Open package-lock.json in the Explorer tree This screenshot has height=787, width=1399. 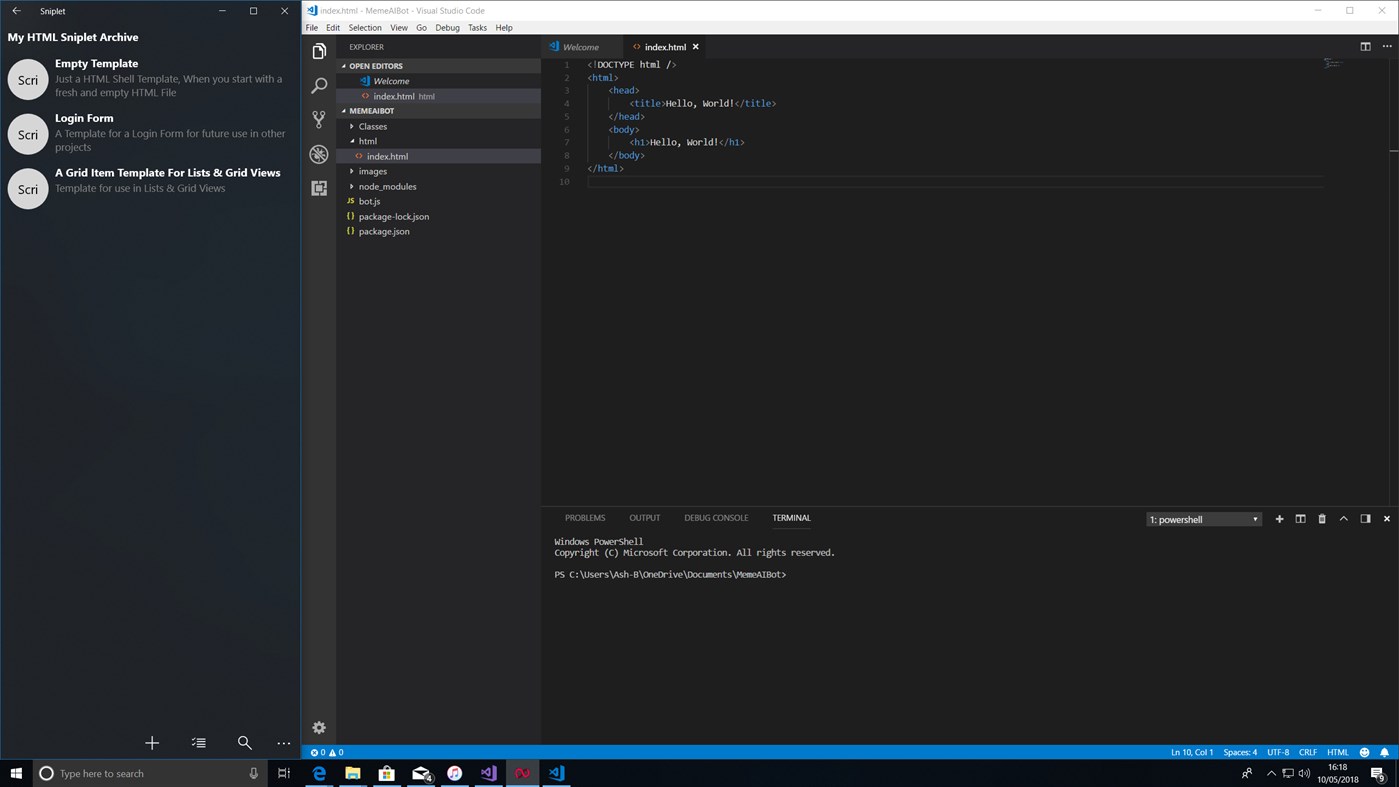coord(439,216)
